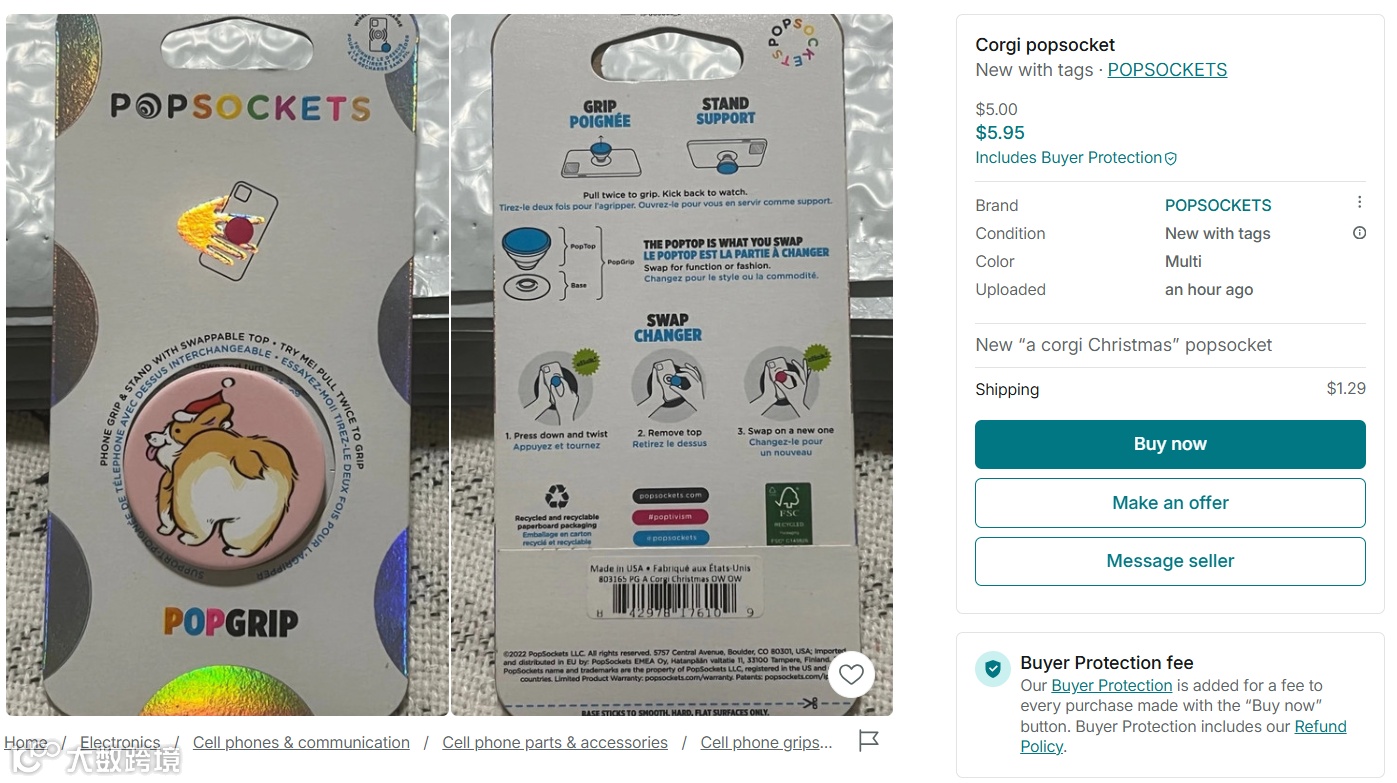Open the Buyer Protection link in fee text
This screenshot has width=1397, height=783.
[1111, 686]
